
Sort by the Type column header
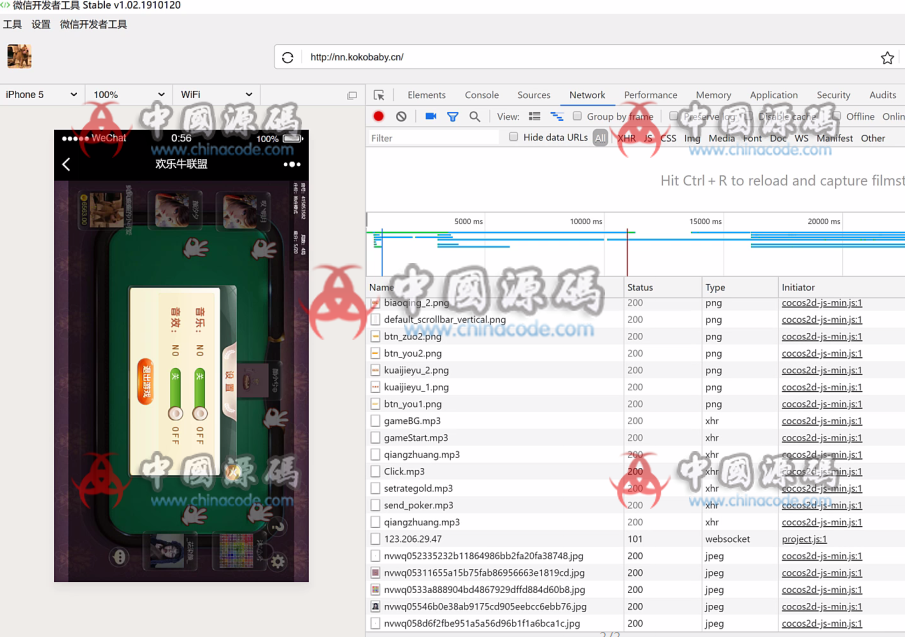click(x=739, y=287)
